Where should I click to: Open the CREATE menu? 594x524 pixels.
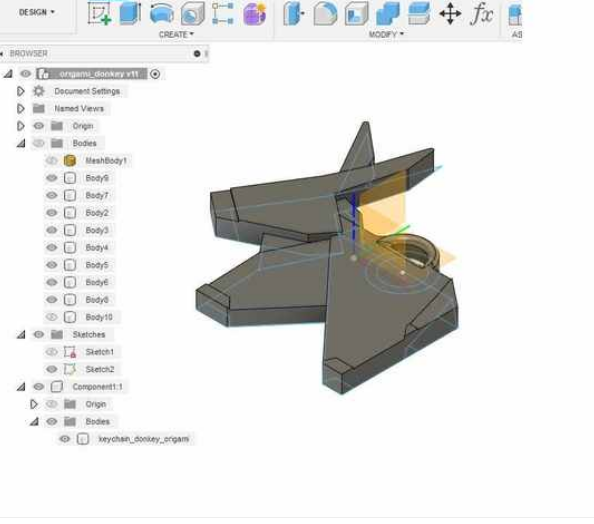[176, 34]
